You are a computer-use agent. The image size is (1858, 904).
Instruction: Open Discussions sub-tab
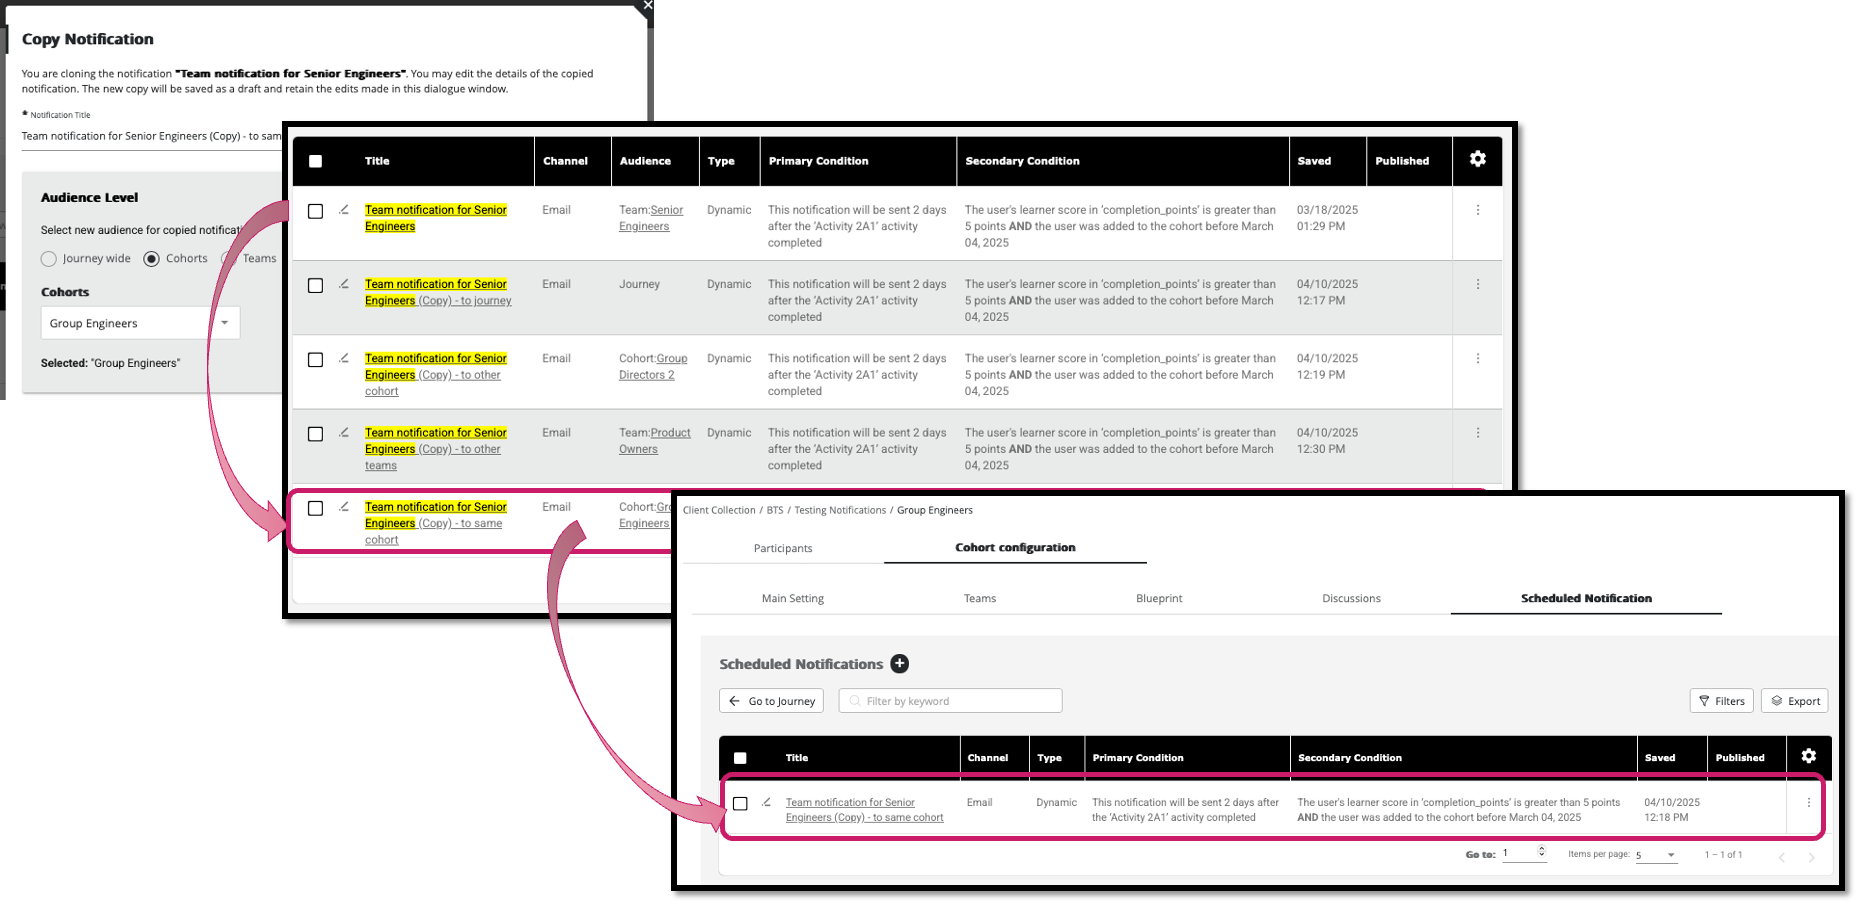1351,598
